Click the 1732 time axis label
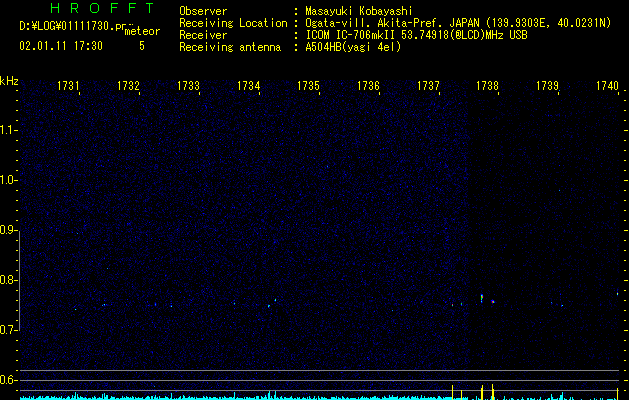629x400 pixels. (128, 85)
